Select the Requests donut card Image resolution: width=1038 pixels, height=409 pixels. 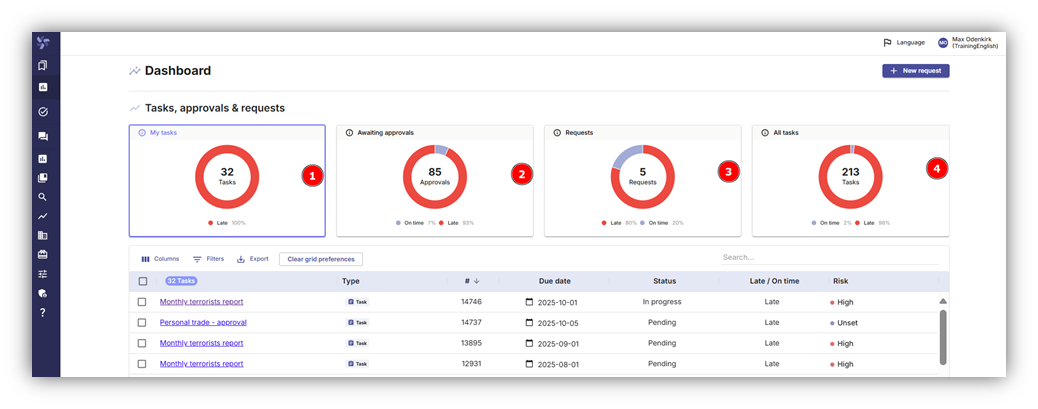point(643,181)
